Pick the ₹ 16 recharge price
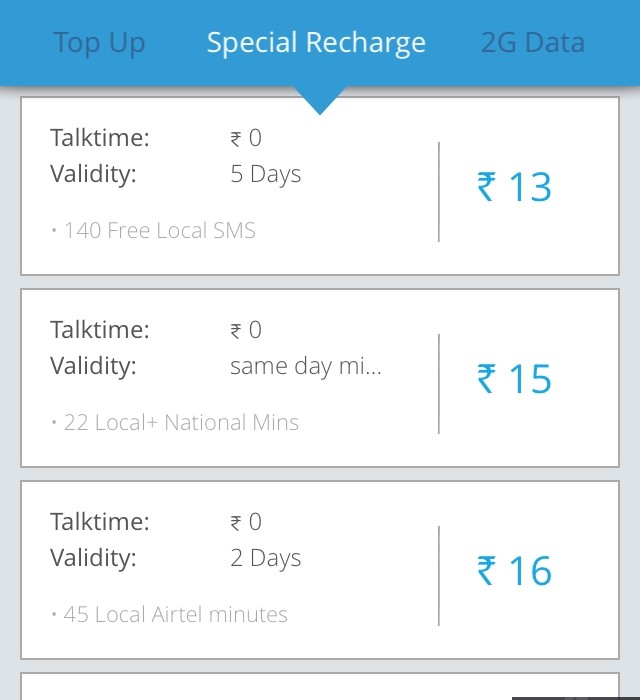 (514, 572)
